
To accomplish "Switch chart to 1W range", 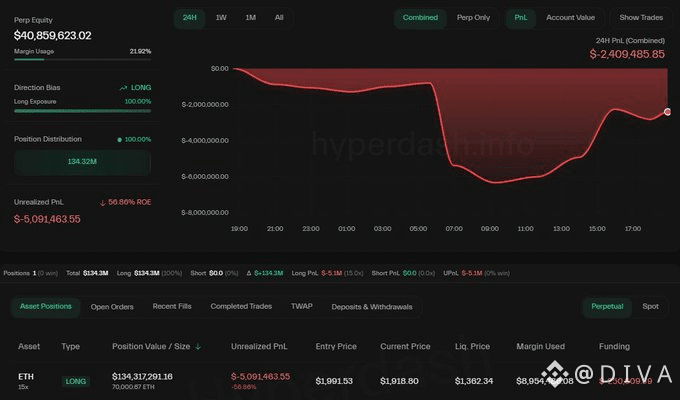I will point(221,18).
